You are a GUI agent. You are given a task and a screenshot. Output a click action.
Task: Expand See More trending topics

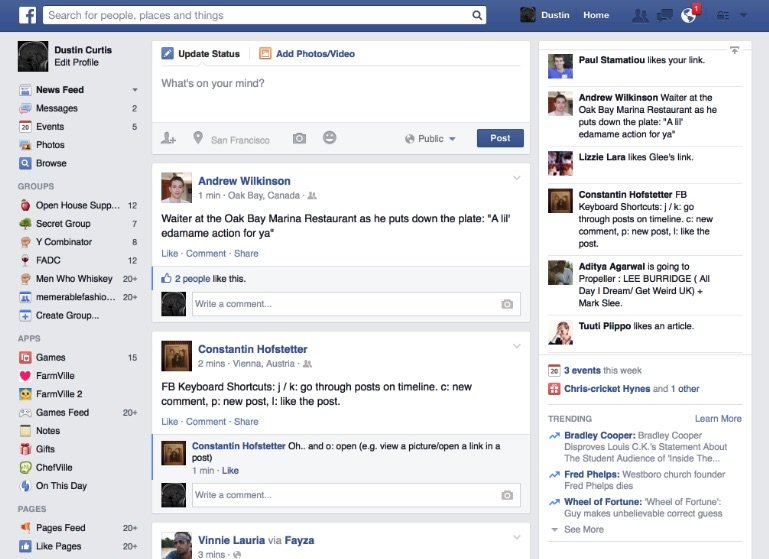click(x=583, y=529)
